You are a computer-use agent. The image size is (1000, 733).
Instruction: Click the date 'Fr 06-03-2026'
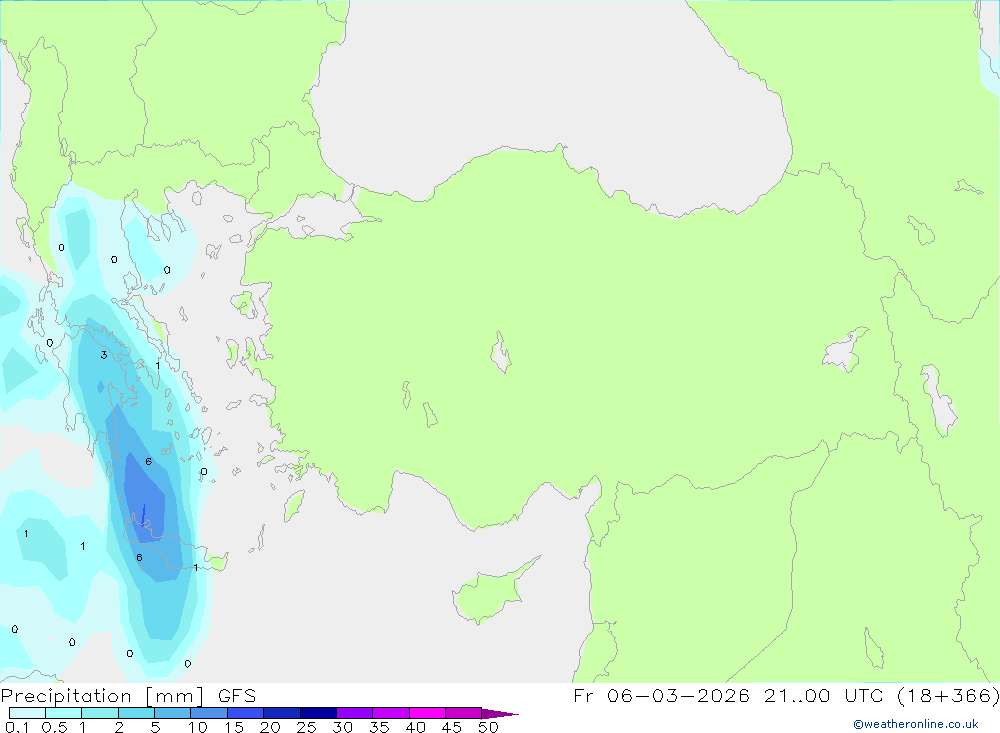coord(661,696)
